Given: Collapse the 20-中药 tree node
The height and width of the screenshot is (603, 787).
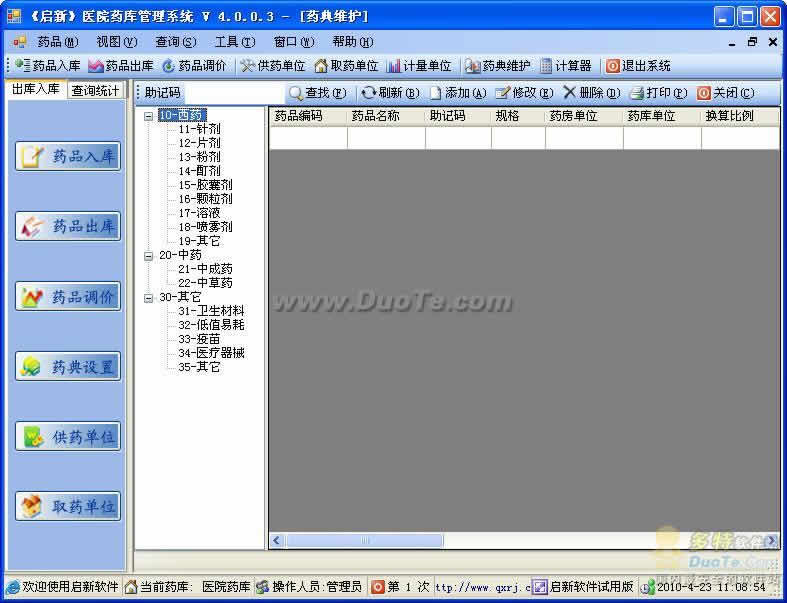Looking at the screenshot, I should (149, 256).
